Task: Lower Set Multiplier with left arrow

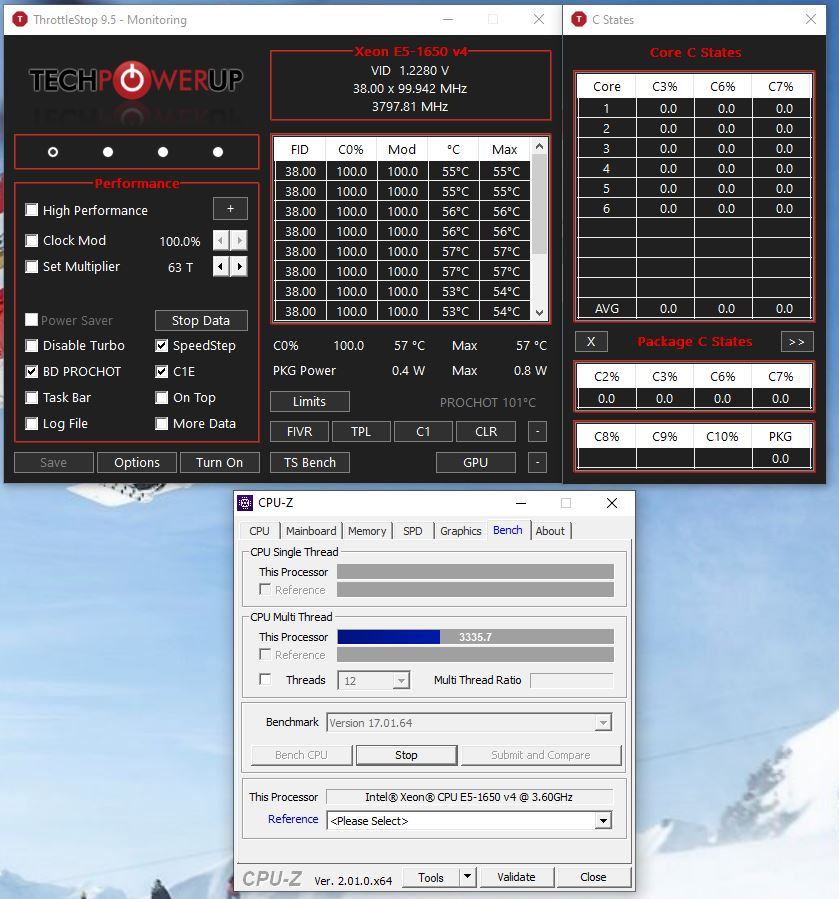Action: (x=221, y=266)
